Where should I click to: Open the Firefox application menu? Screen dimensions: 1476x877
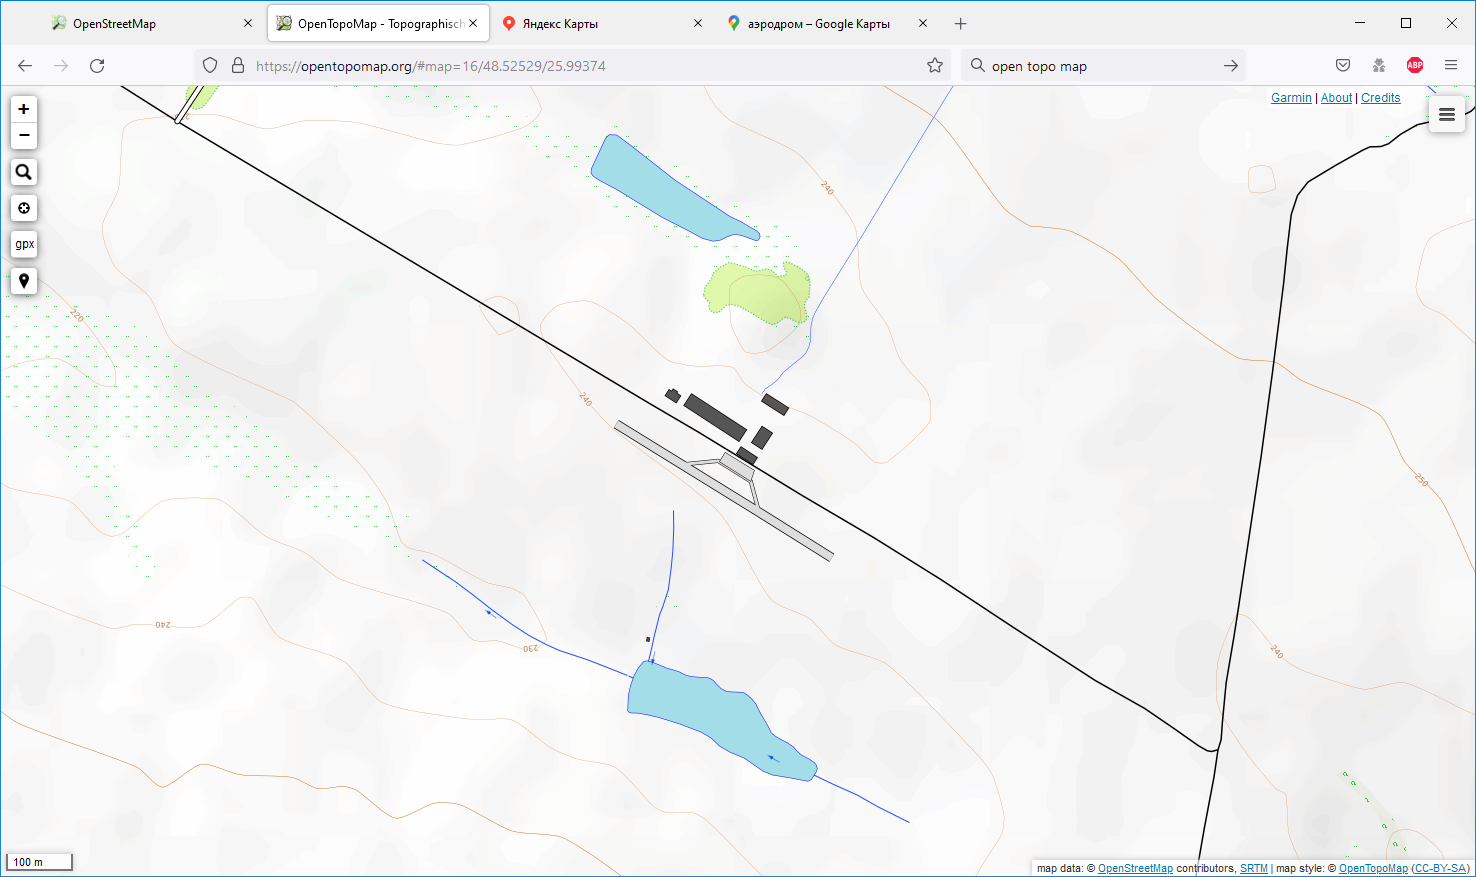[x=1451, y=66]
